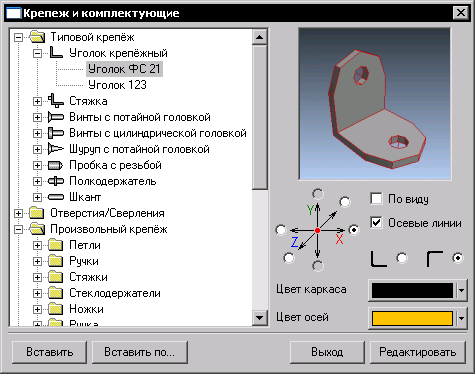
Task: Choose the L-shape orientation radio button
Action: pyautogui.click(x=402, y=258)
